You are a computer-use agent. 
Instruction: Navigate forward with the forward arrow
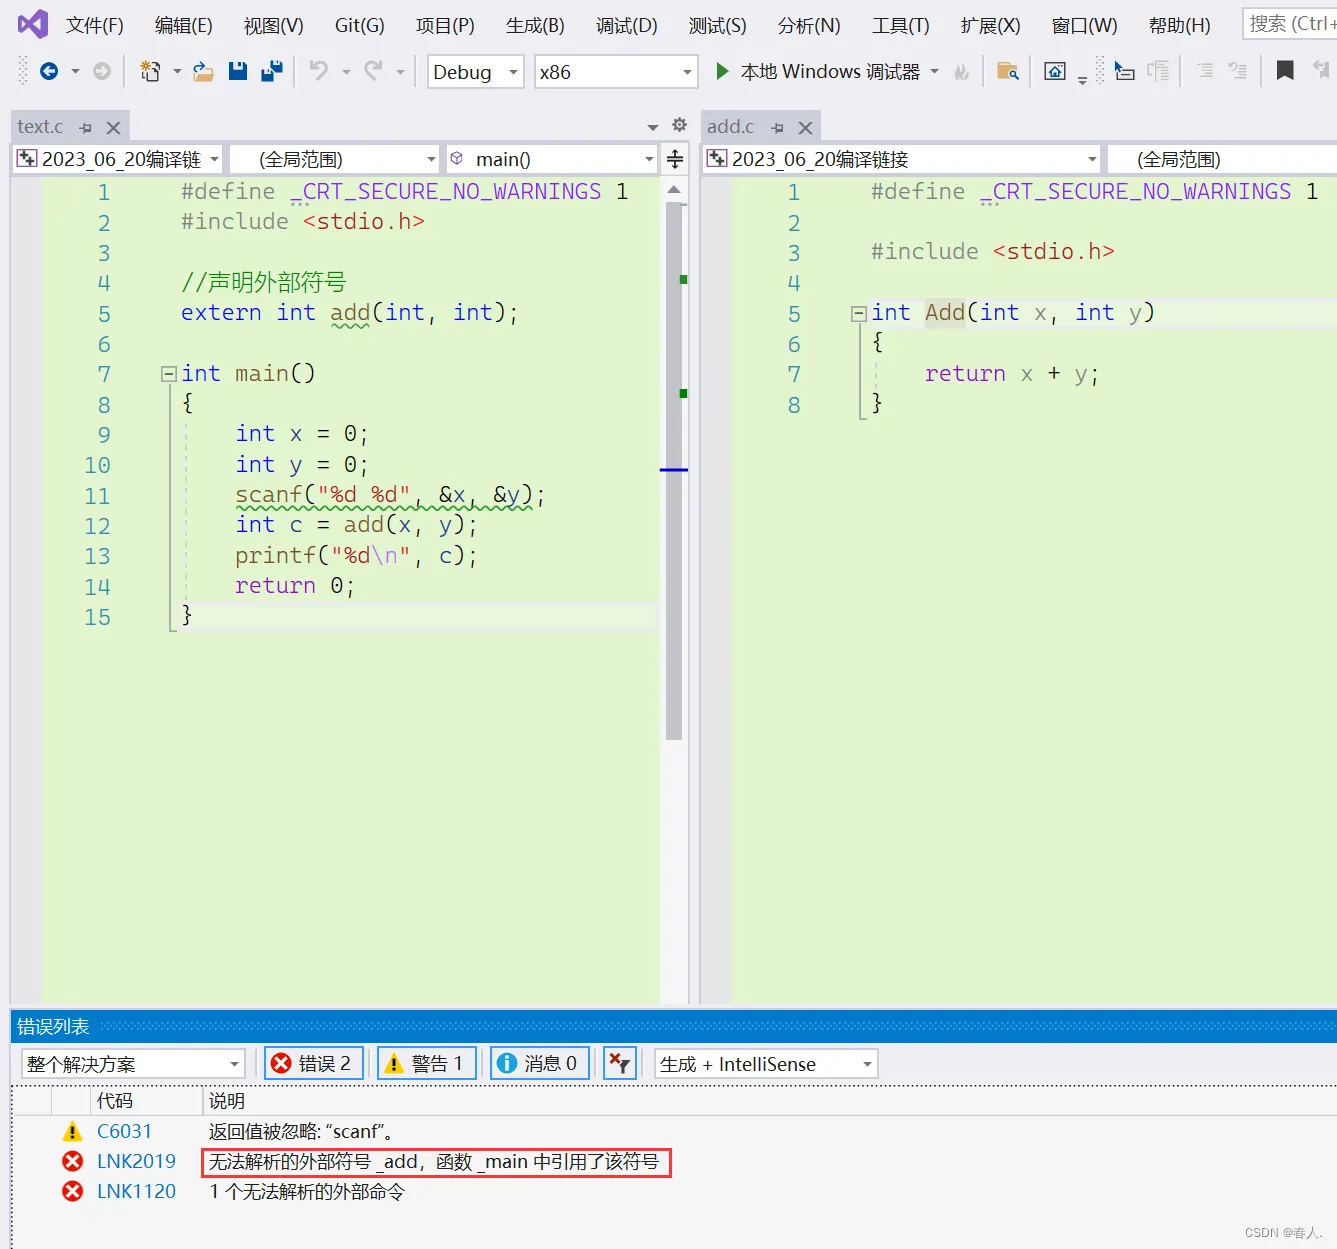102,71
